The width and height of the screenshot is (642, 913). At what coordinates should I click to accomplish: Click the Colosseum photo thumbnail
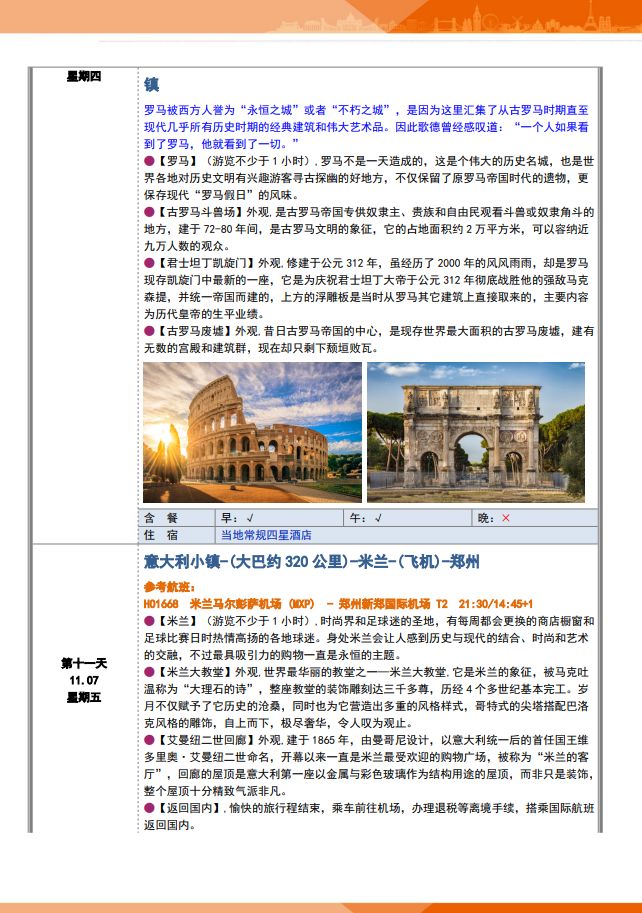tap(252, 432)
